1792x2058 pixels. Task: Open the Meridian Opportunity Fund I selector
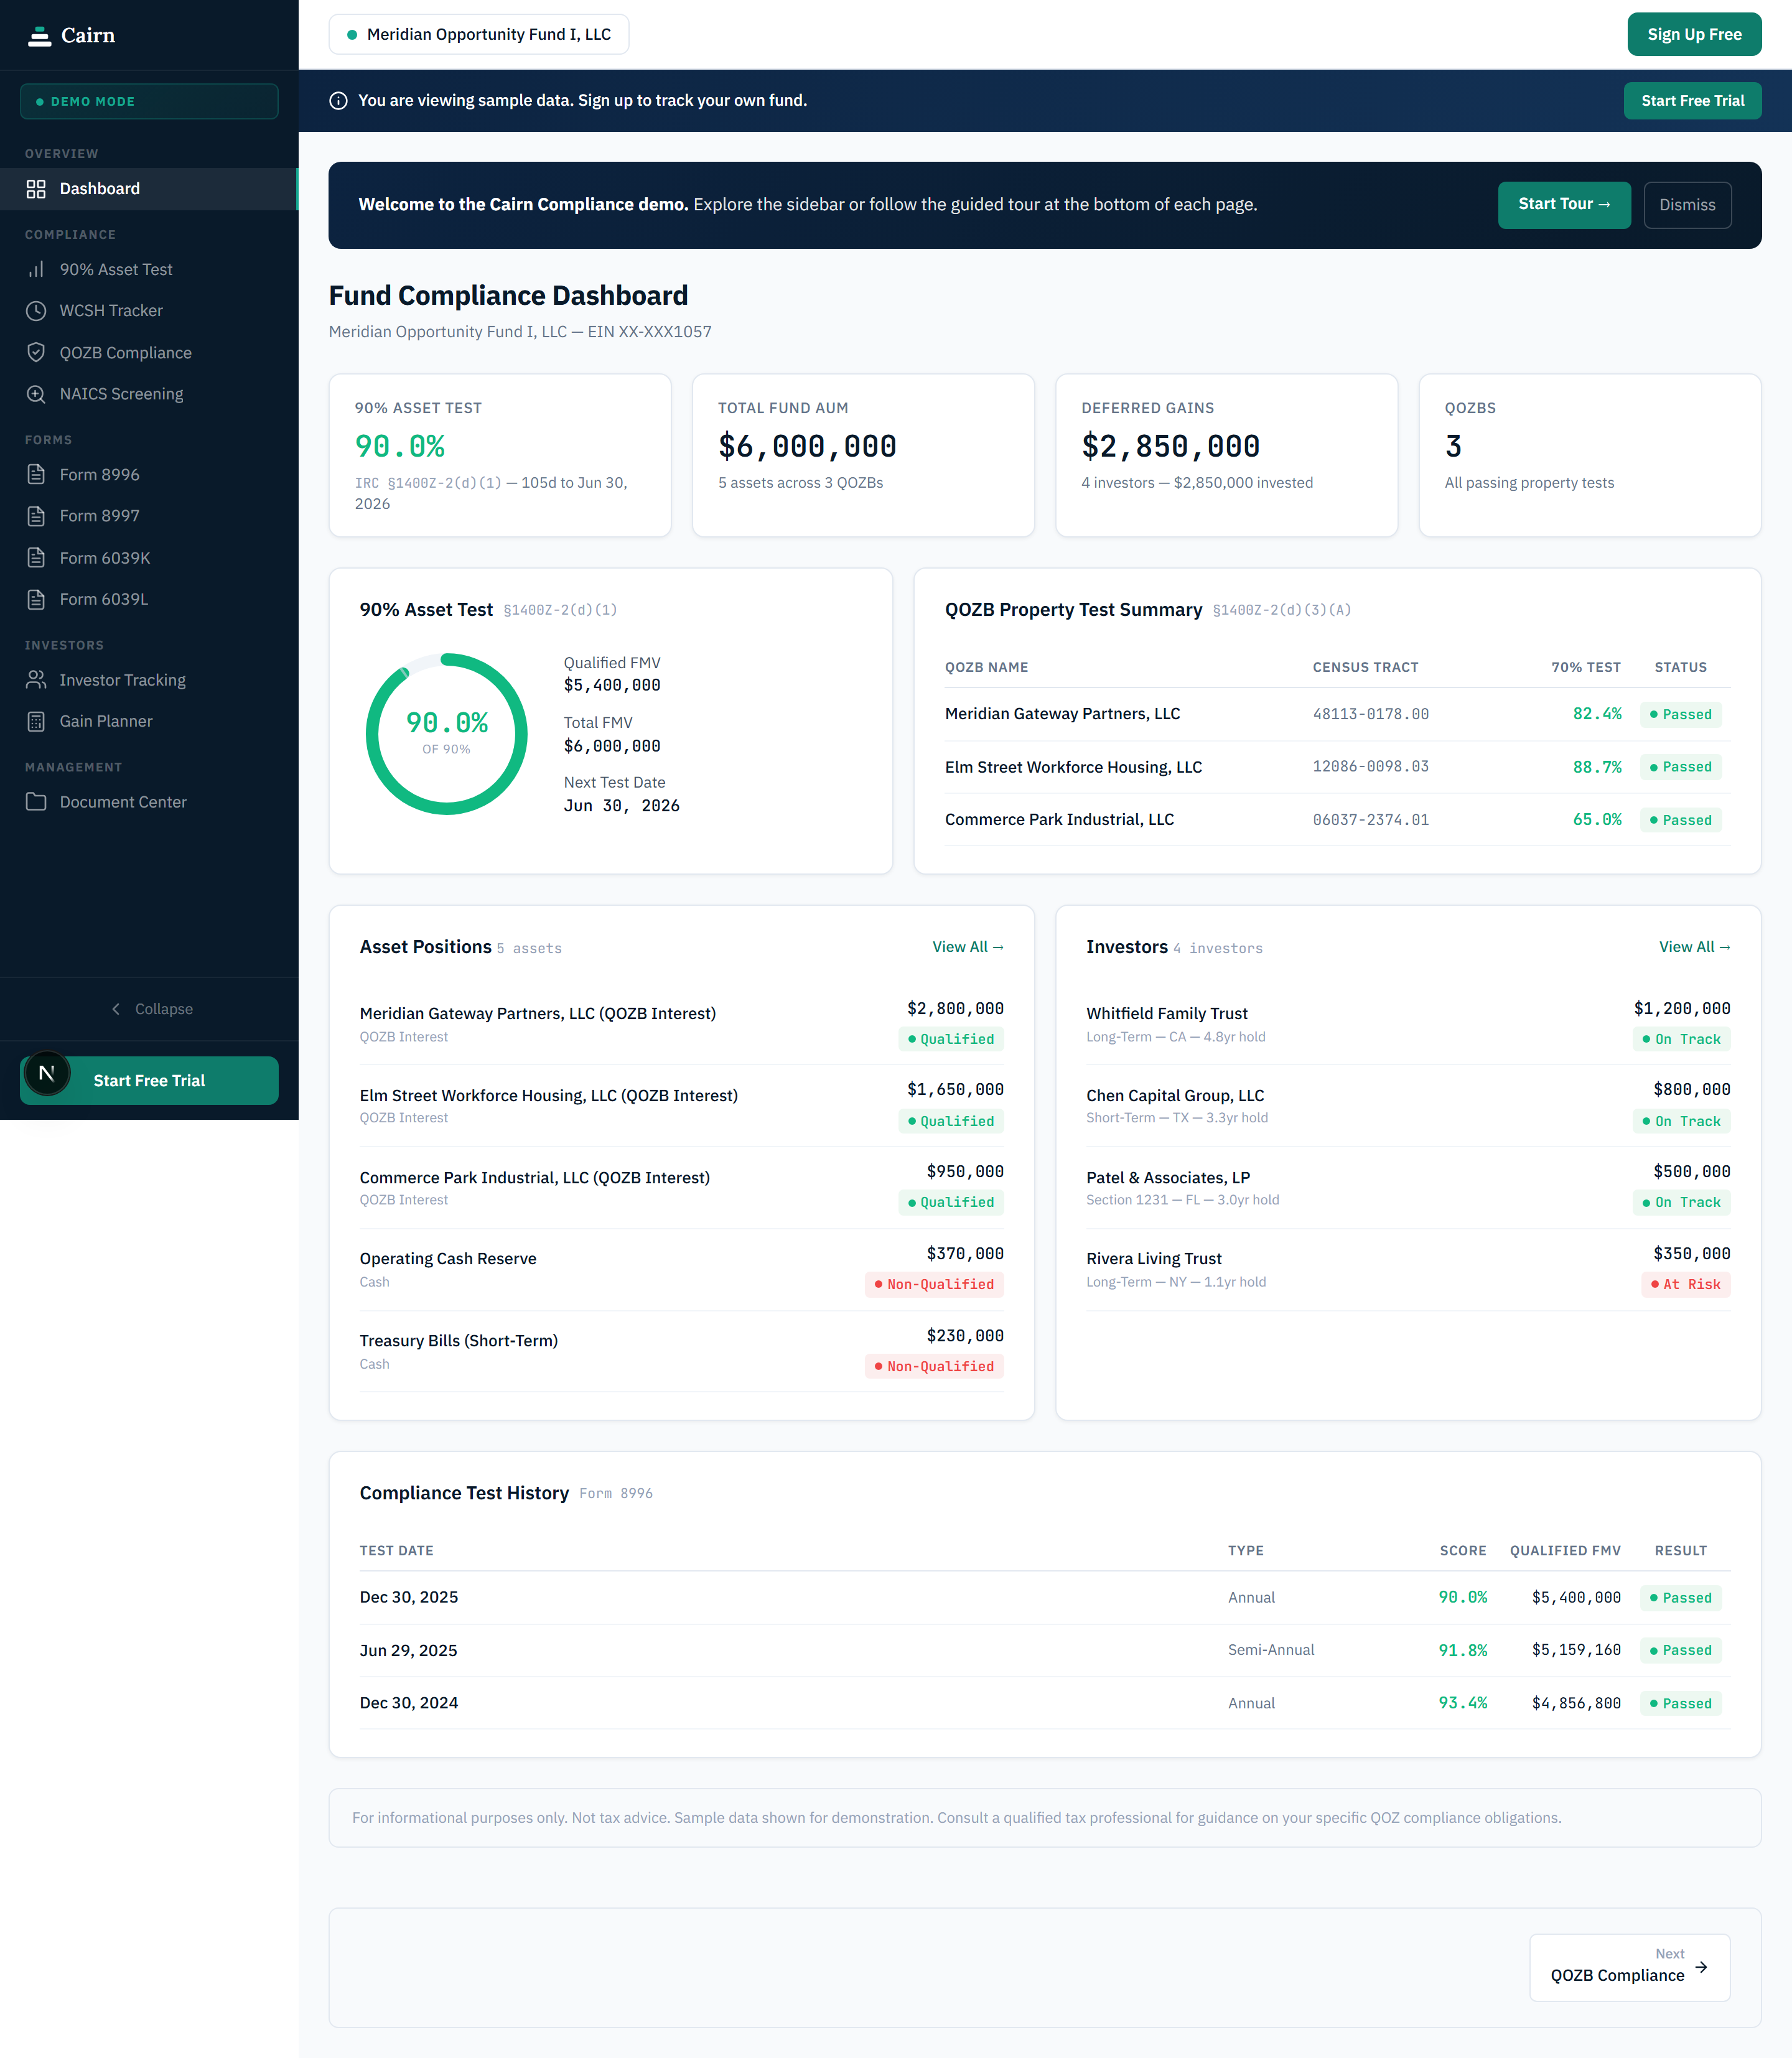tap(479, 34)
